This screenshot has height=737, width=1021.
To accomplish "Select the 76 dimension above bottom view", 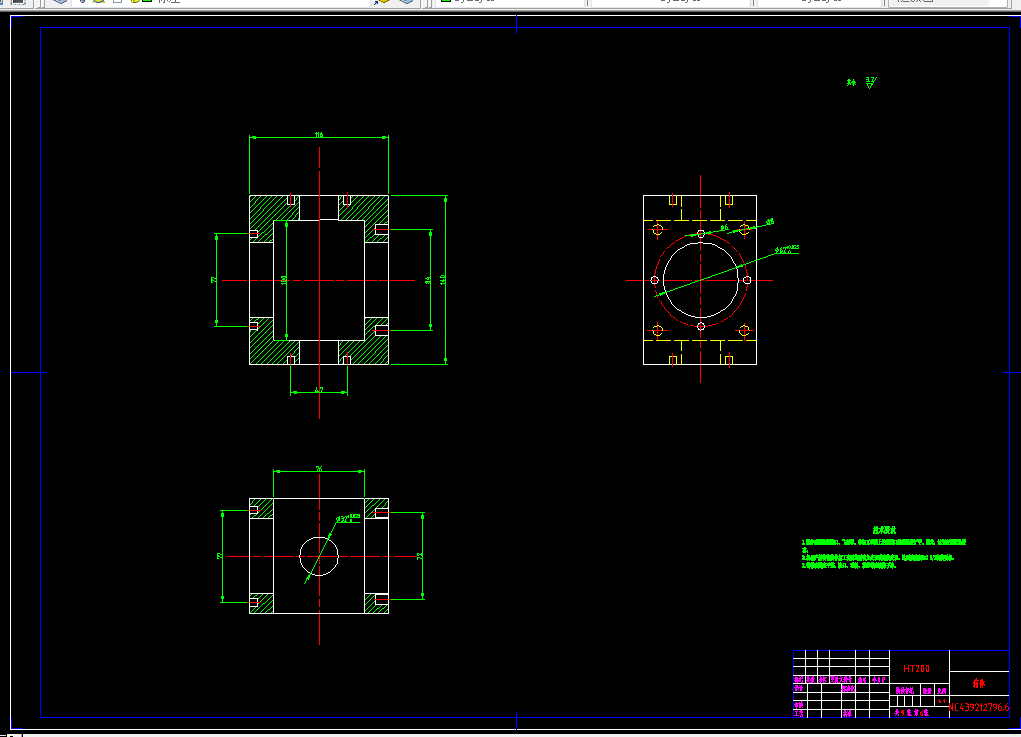I will 319,468.
